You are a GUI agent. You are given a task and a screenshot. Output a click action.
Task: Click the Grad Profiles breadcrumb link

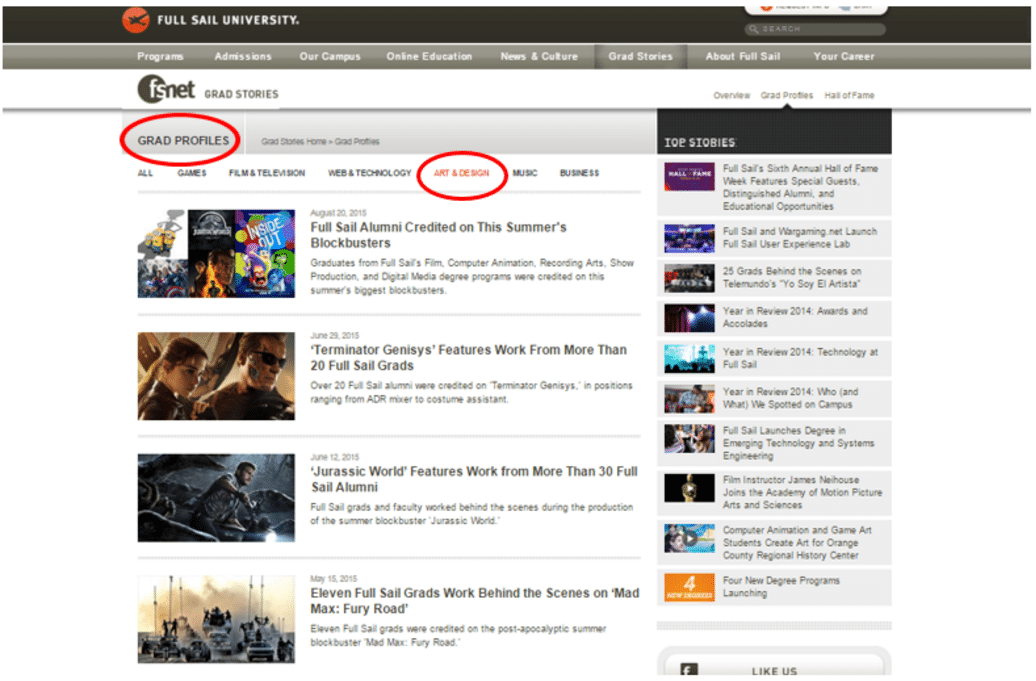tap(357, 141)
